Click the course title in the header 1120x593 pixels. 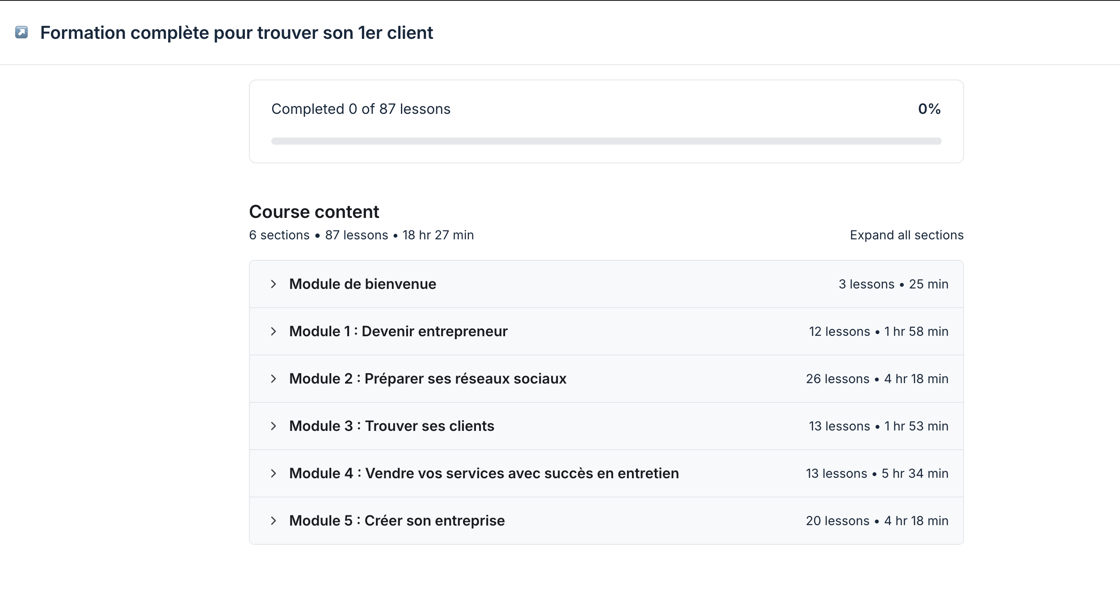[236, 33]
